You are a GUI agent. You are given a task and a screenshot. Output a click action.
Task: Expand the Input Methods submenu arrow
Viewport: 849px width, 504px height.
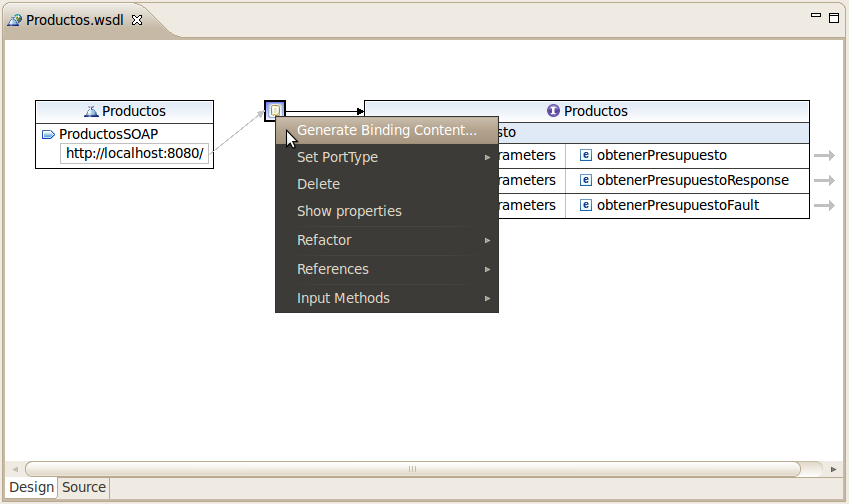tap(487, 298)
